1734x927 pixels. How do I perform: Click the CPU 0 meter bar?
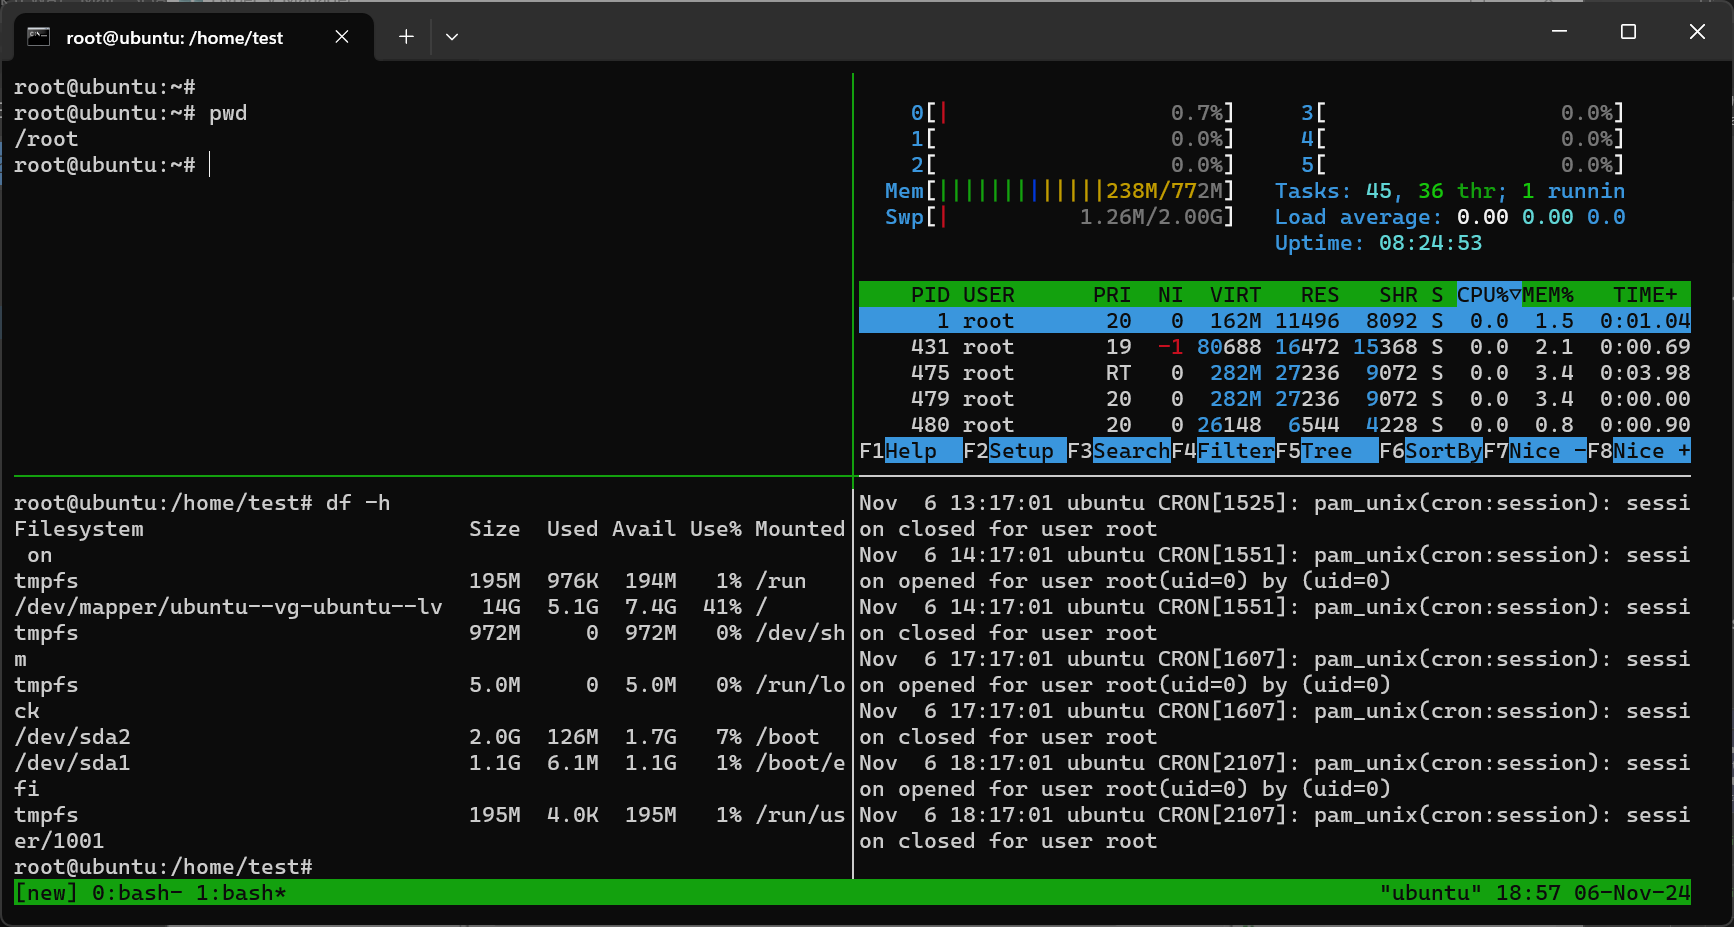point(1073,113)
